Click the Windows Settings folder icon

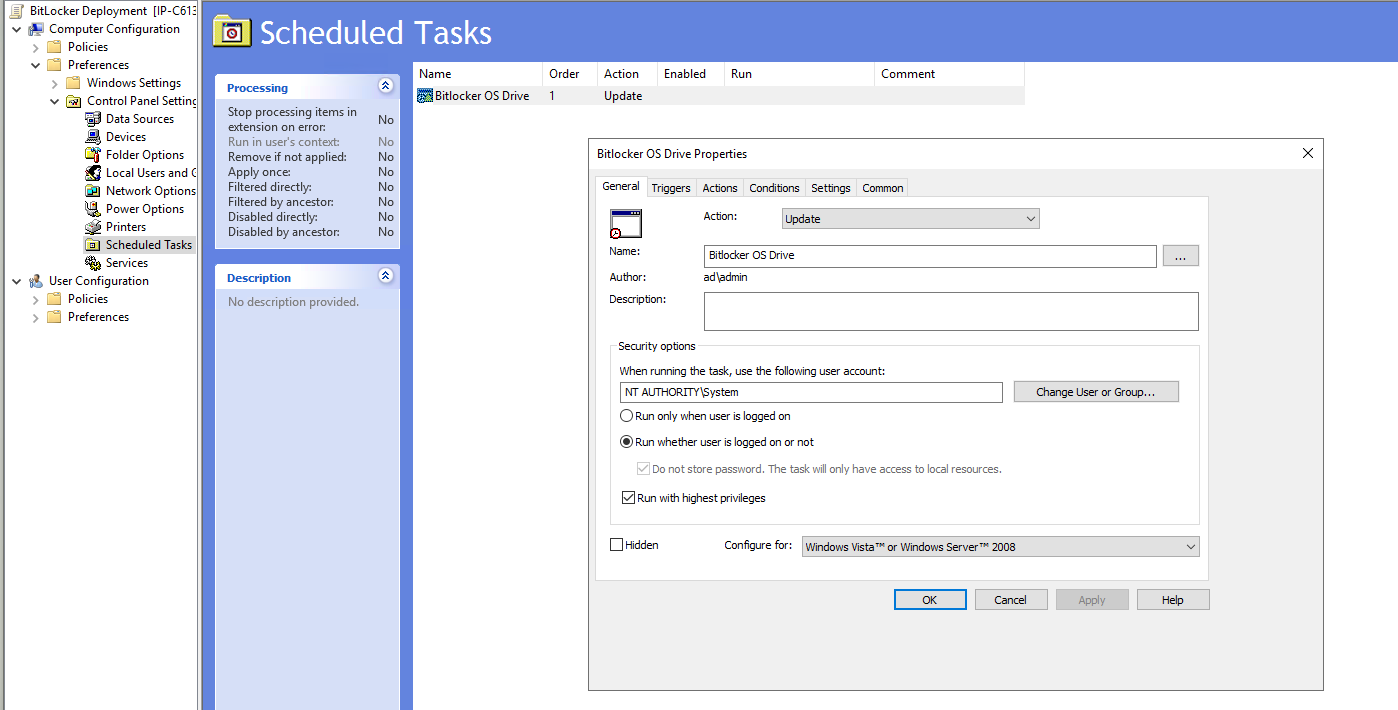point(74,83)
